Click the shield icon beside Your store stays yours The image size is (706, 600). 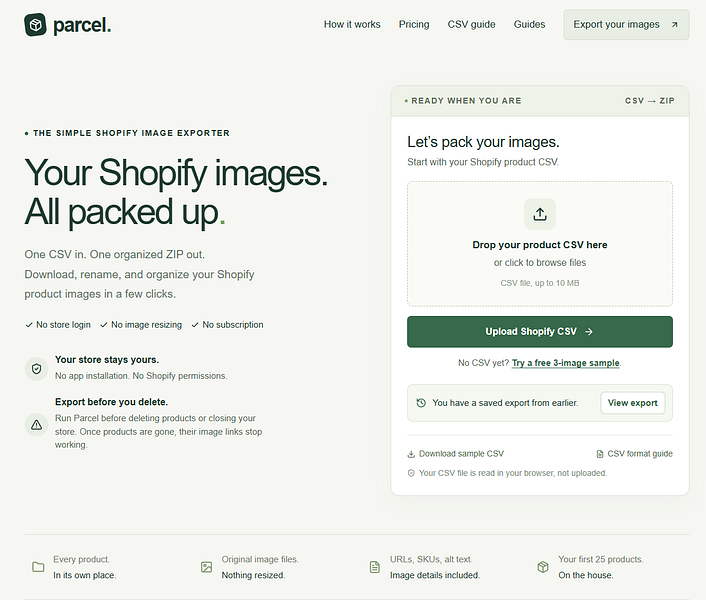[x=36, y=369]
